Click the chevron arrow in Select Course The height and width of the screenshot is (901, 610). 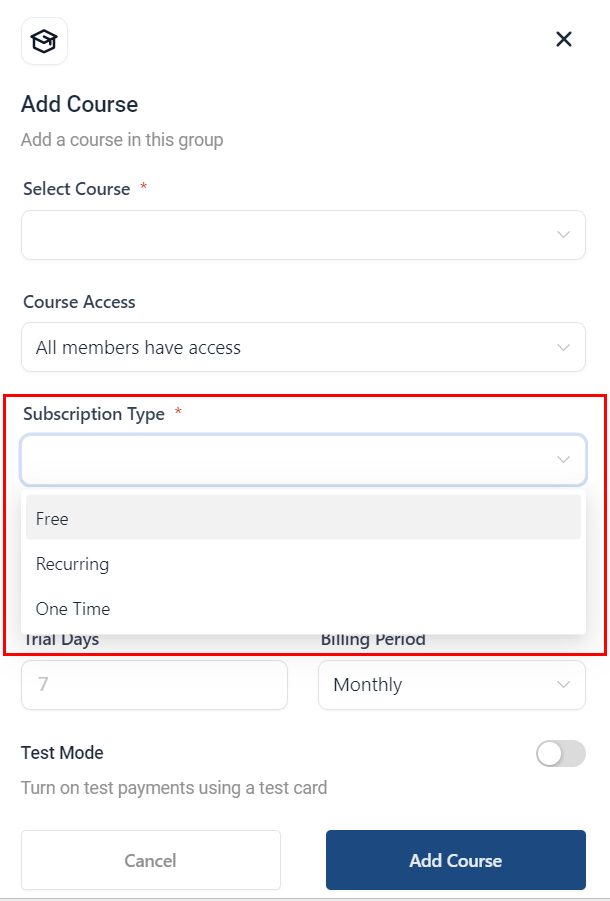click(564, 235)
